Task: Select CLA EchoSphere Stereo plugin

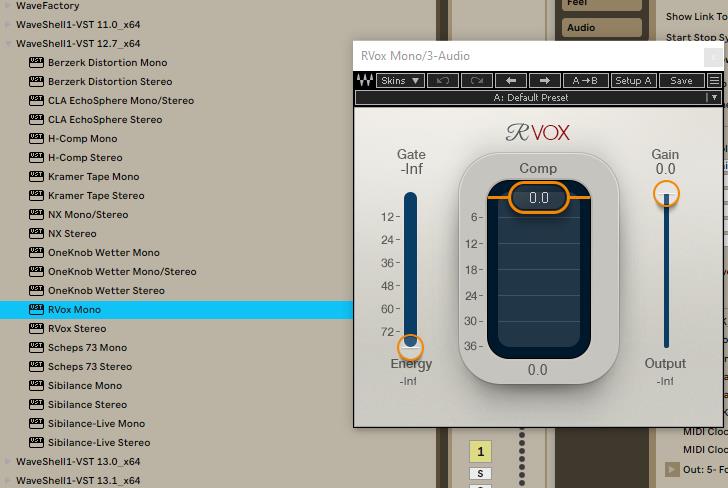Action: click(105, 119)
